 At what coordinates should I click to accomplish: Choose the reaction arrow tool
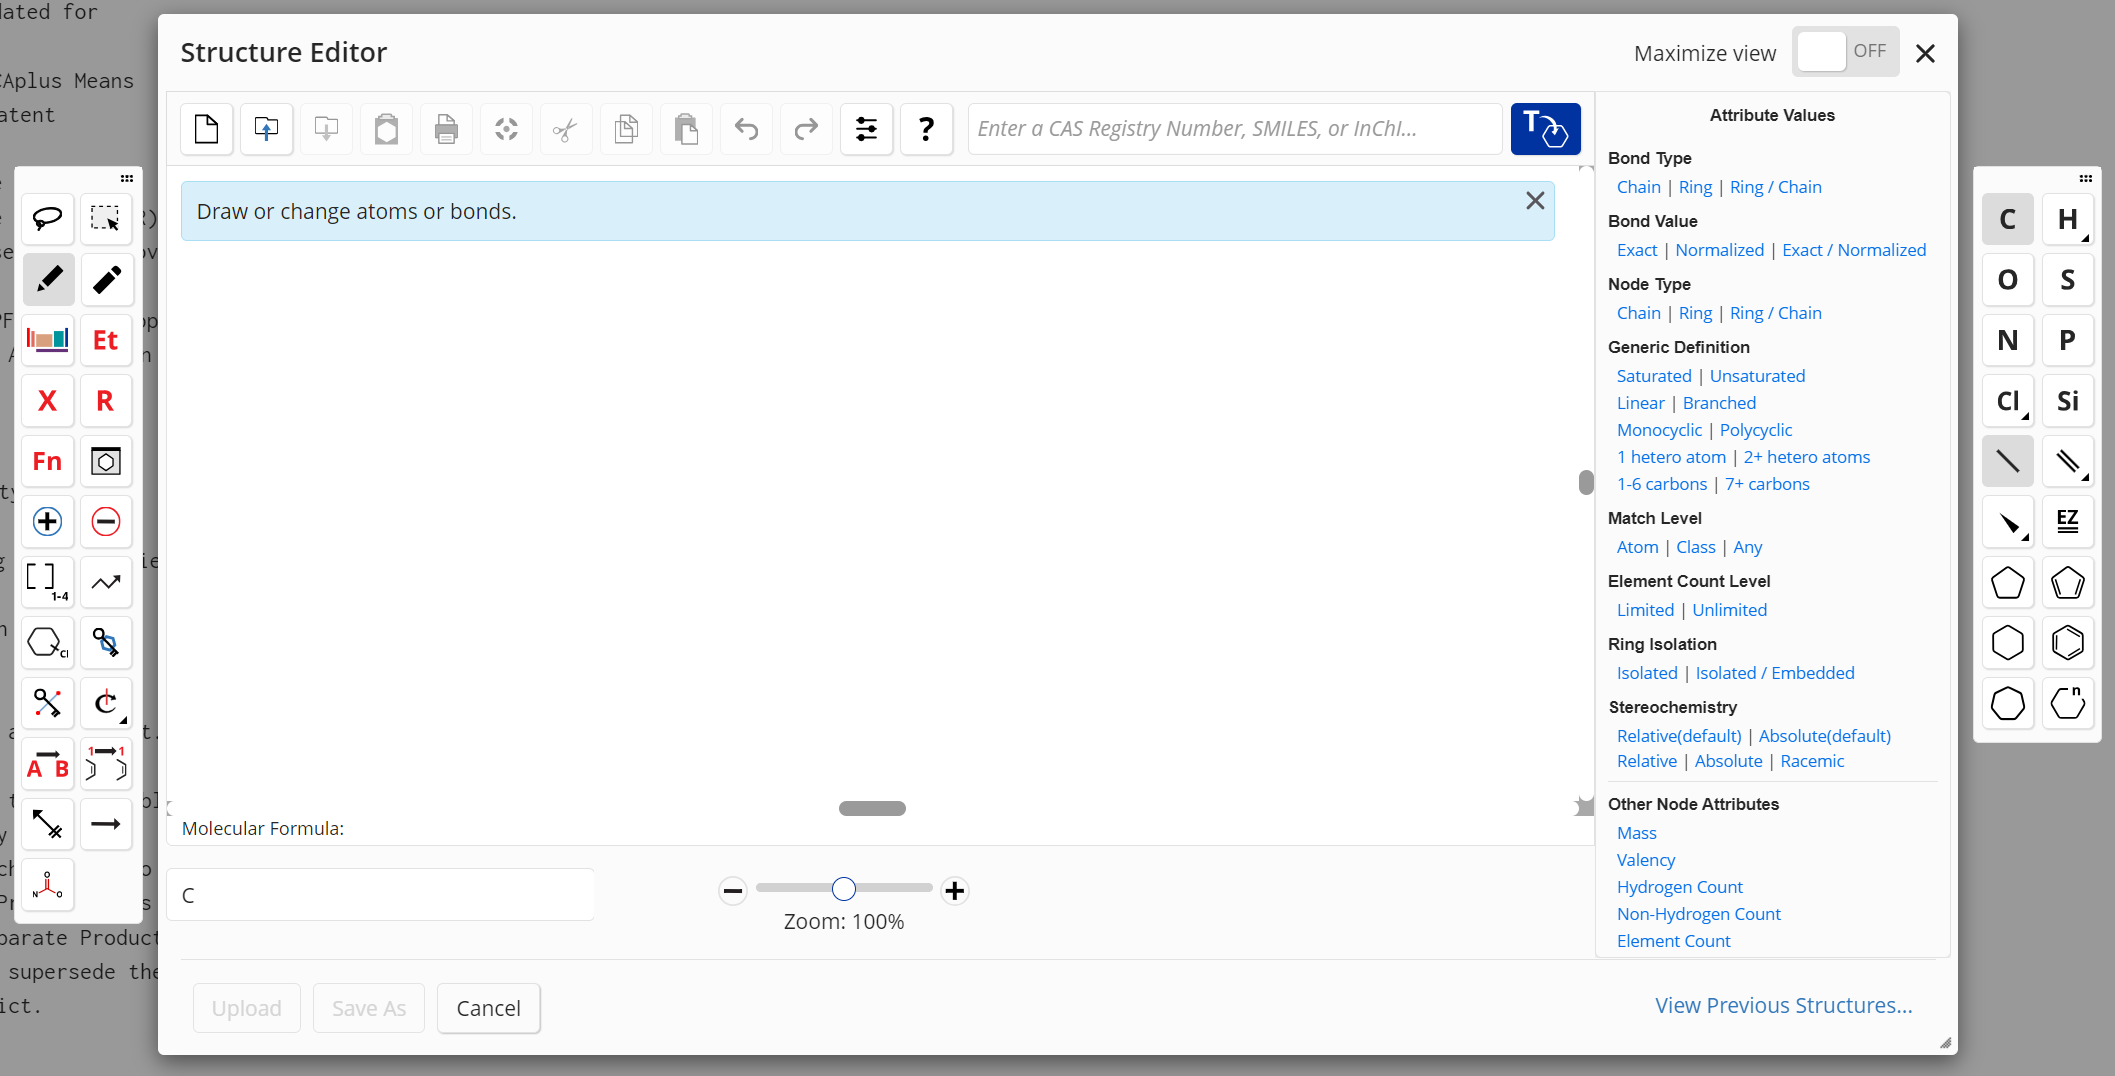tap(106, 824)
